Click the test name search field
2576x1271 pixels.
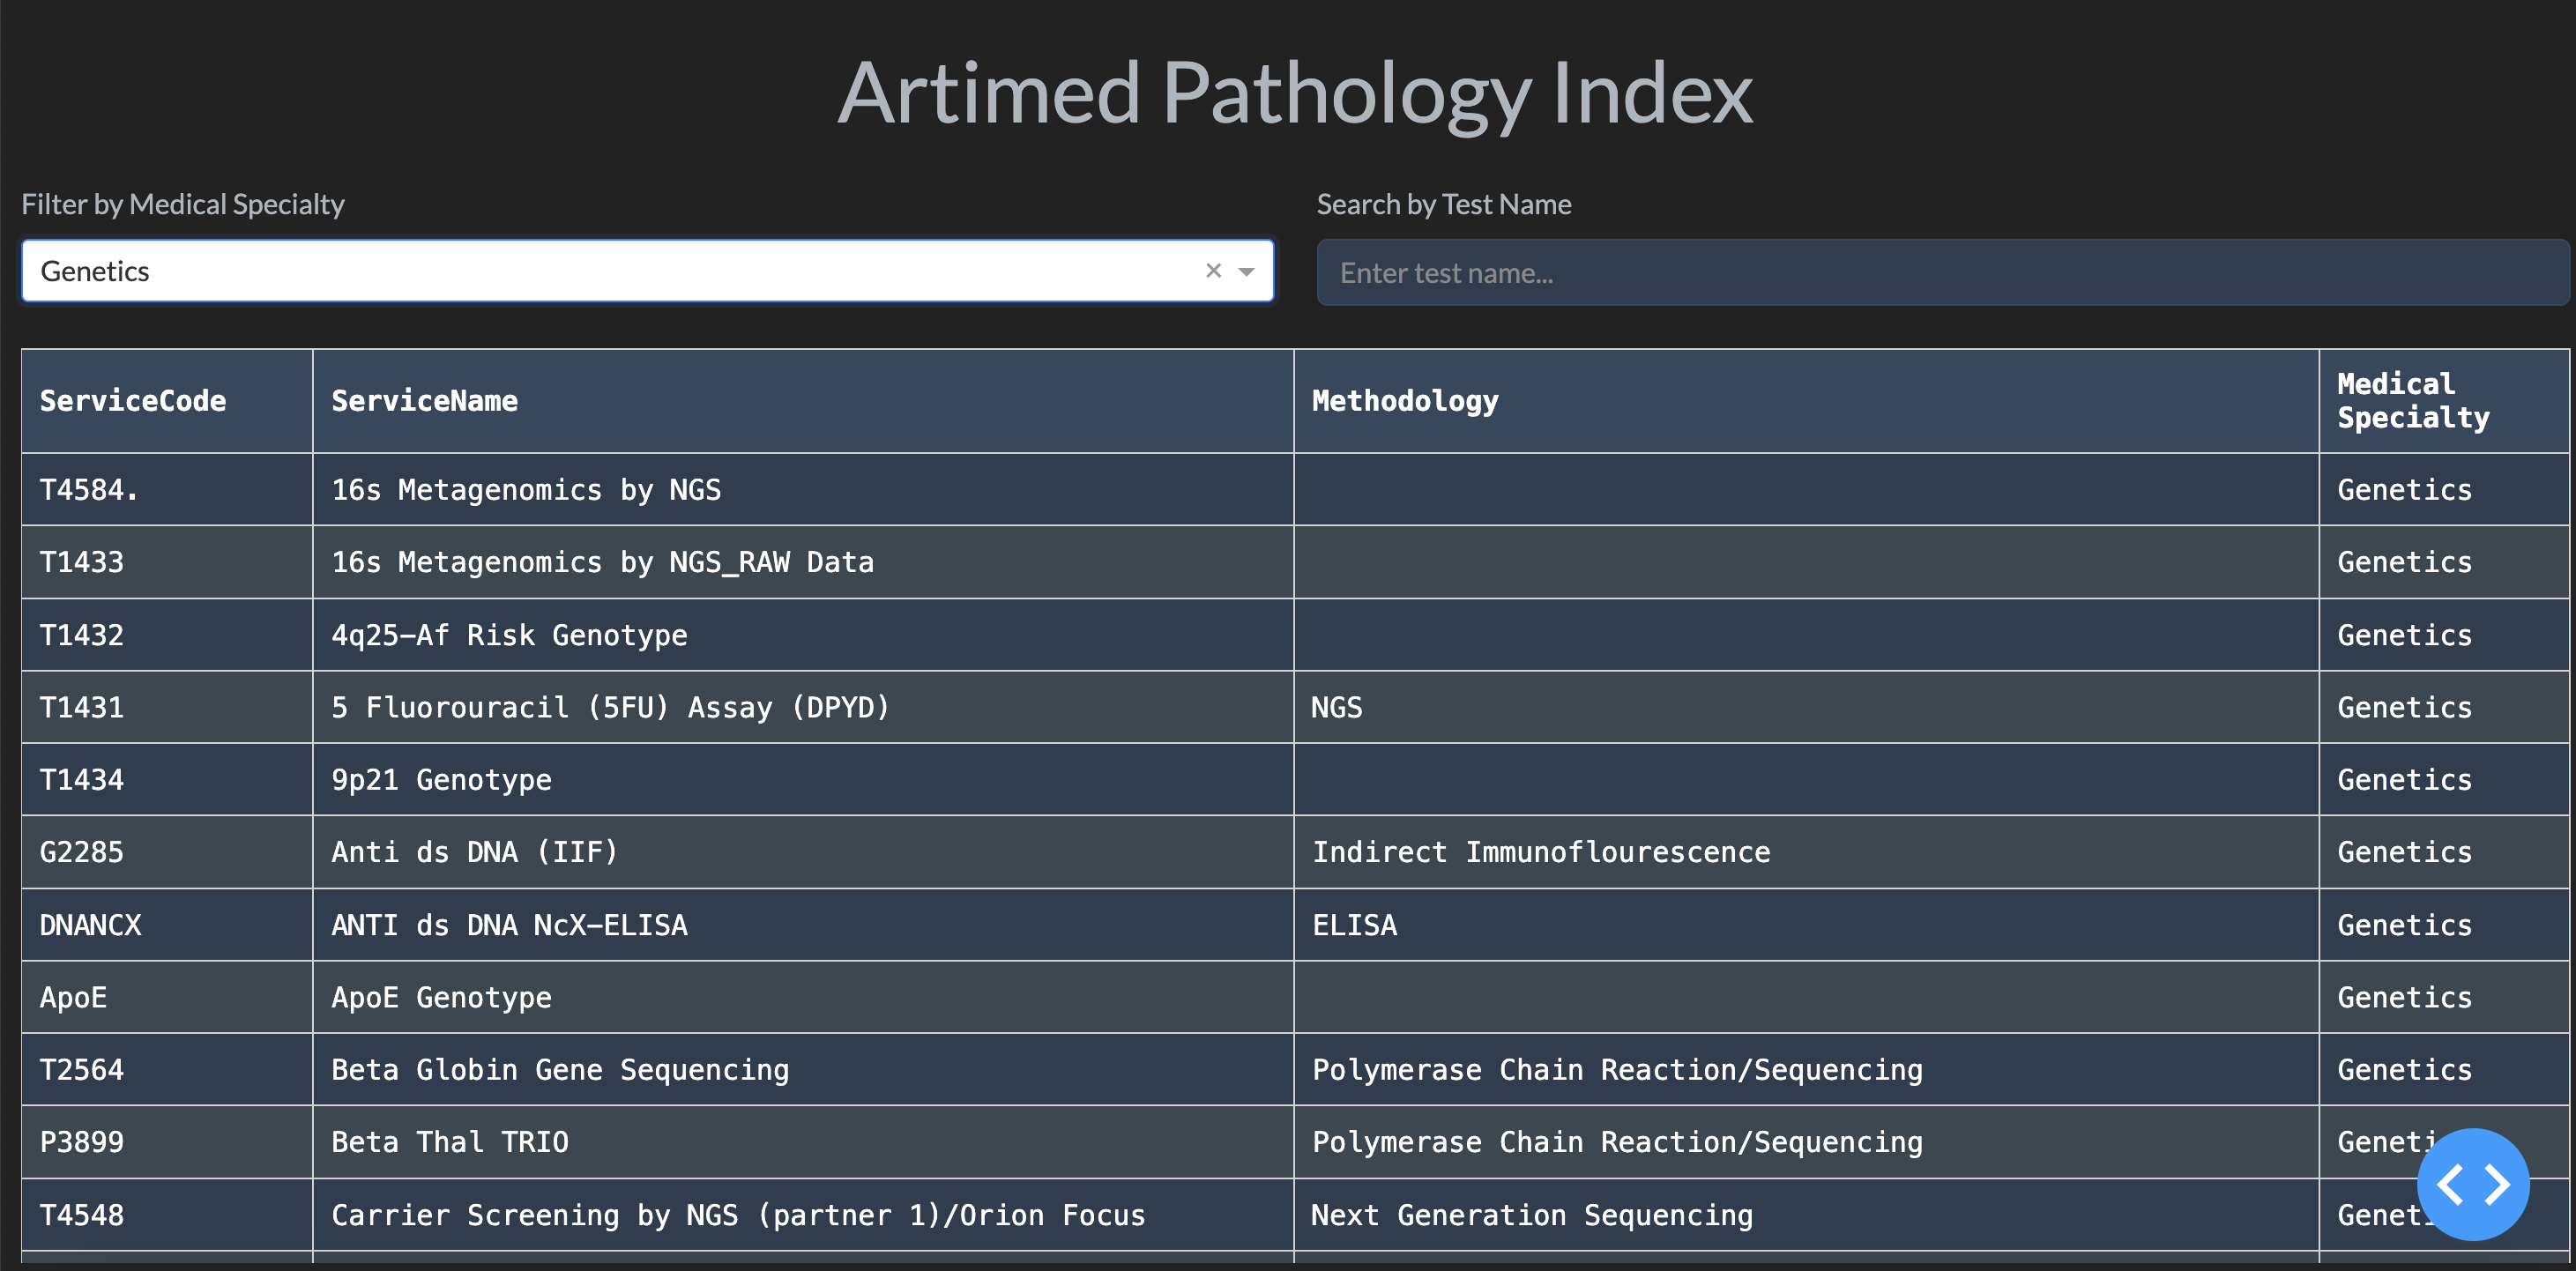(1940, 273)
